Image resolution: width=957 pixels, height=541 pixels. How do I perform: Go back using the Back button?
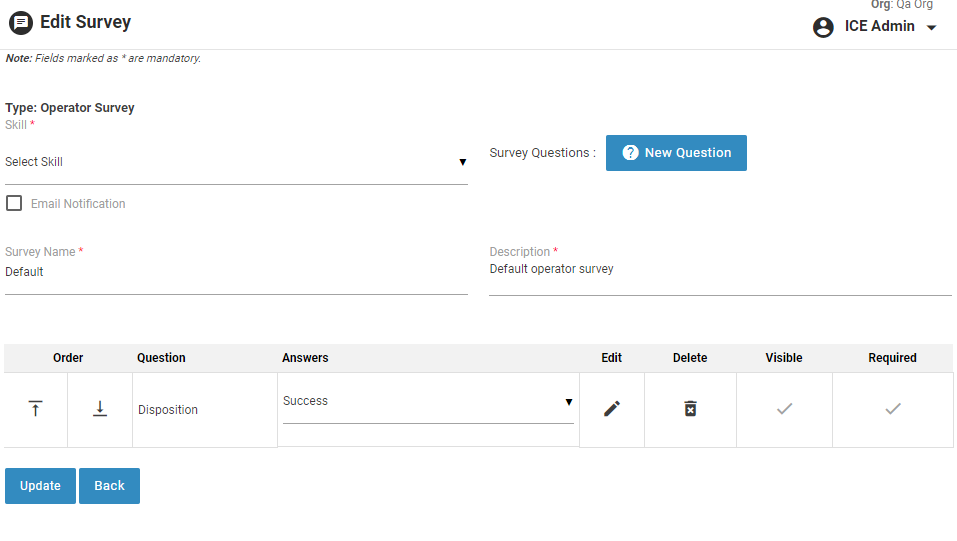[x=109, y=486]
